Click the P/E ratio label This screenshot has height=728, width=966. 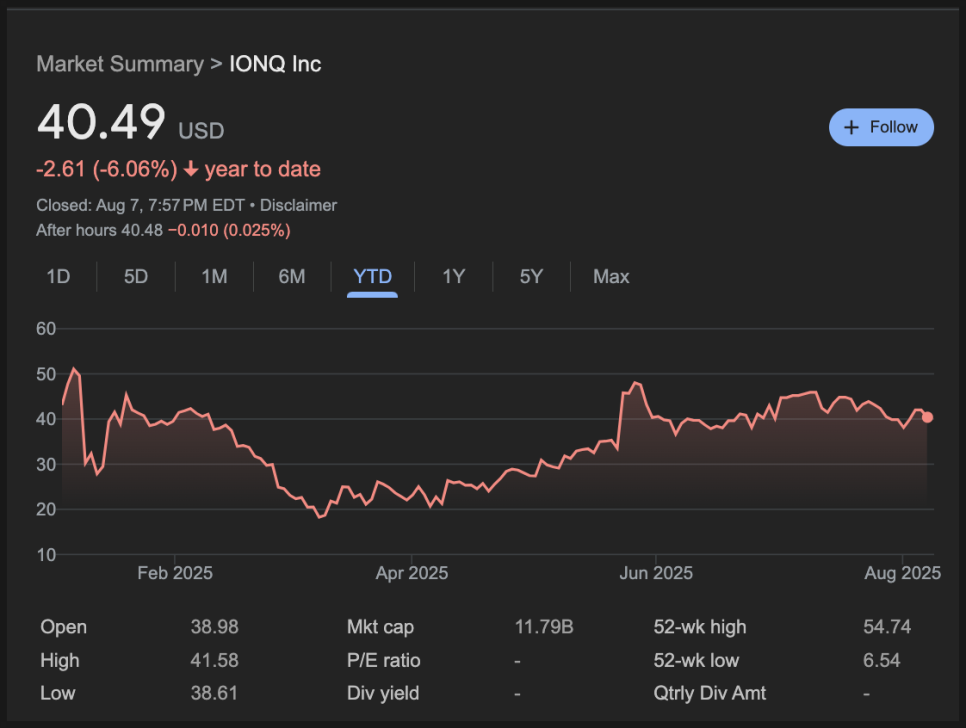[384, 660]
